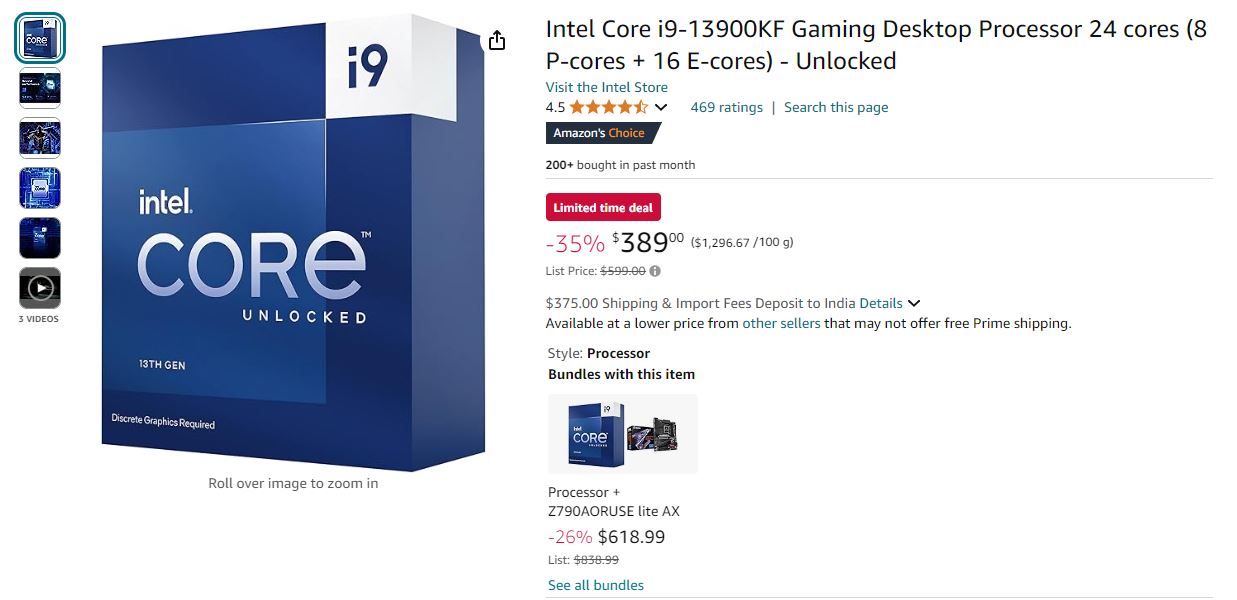Visit the Intel Store
The image size is (1237, 600).
pyautogui.click(x=606, y=87)
